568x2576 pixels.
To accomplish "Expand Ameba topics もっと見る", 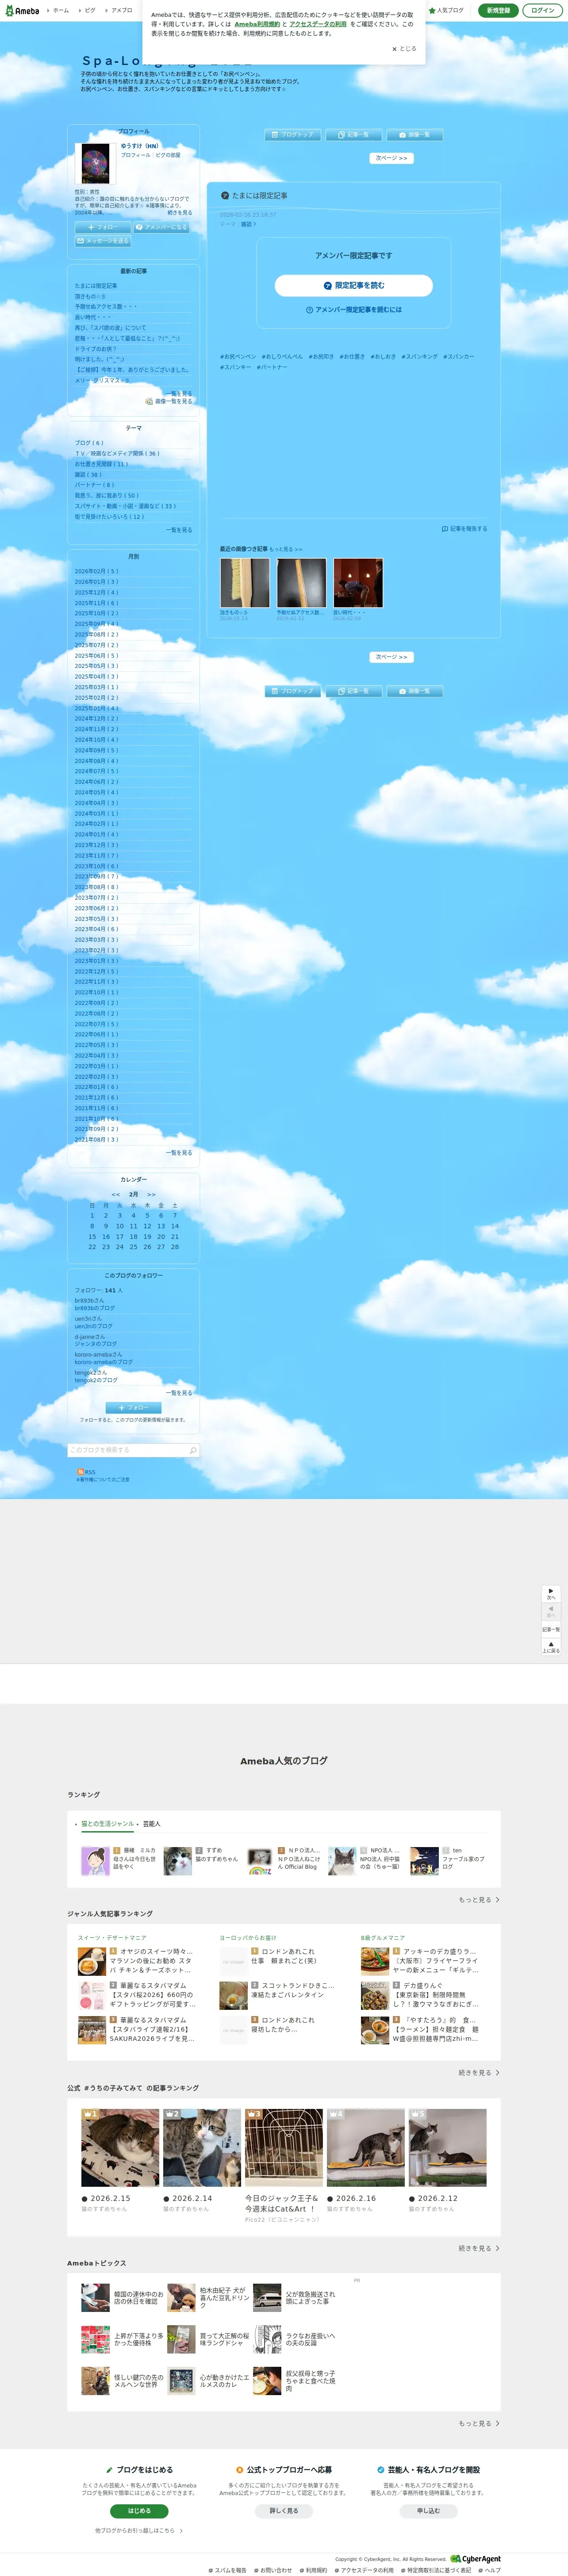I will [x=479, y=2423].
